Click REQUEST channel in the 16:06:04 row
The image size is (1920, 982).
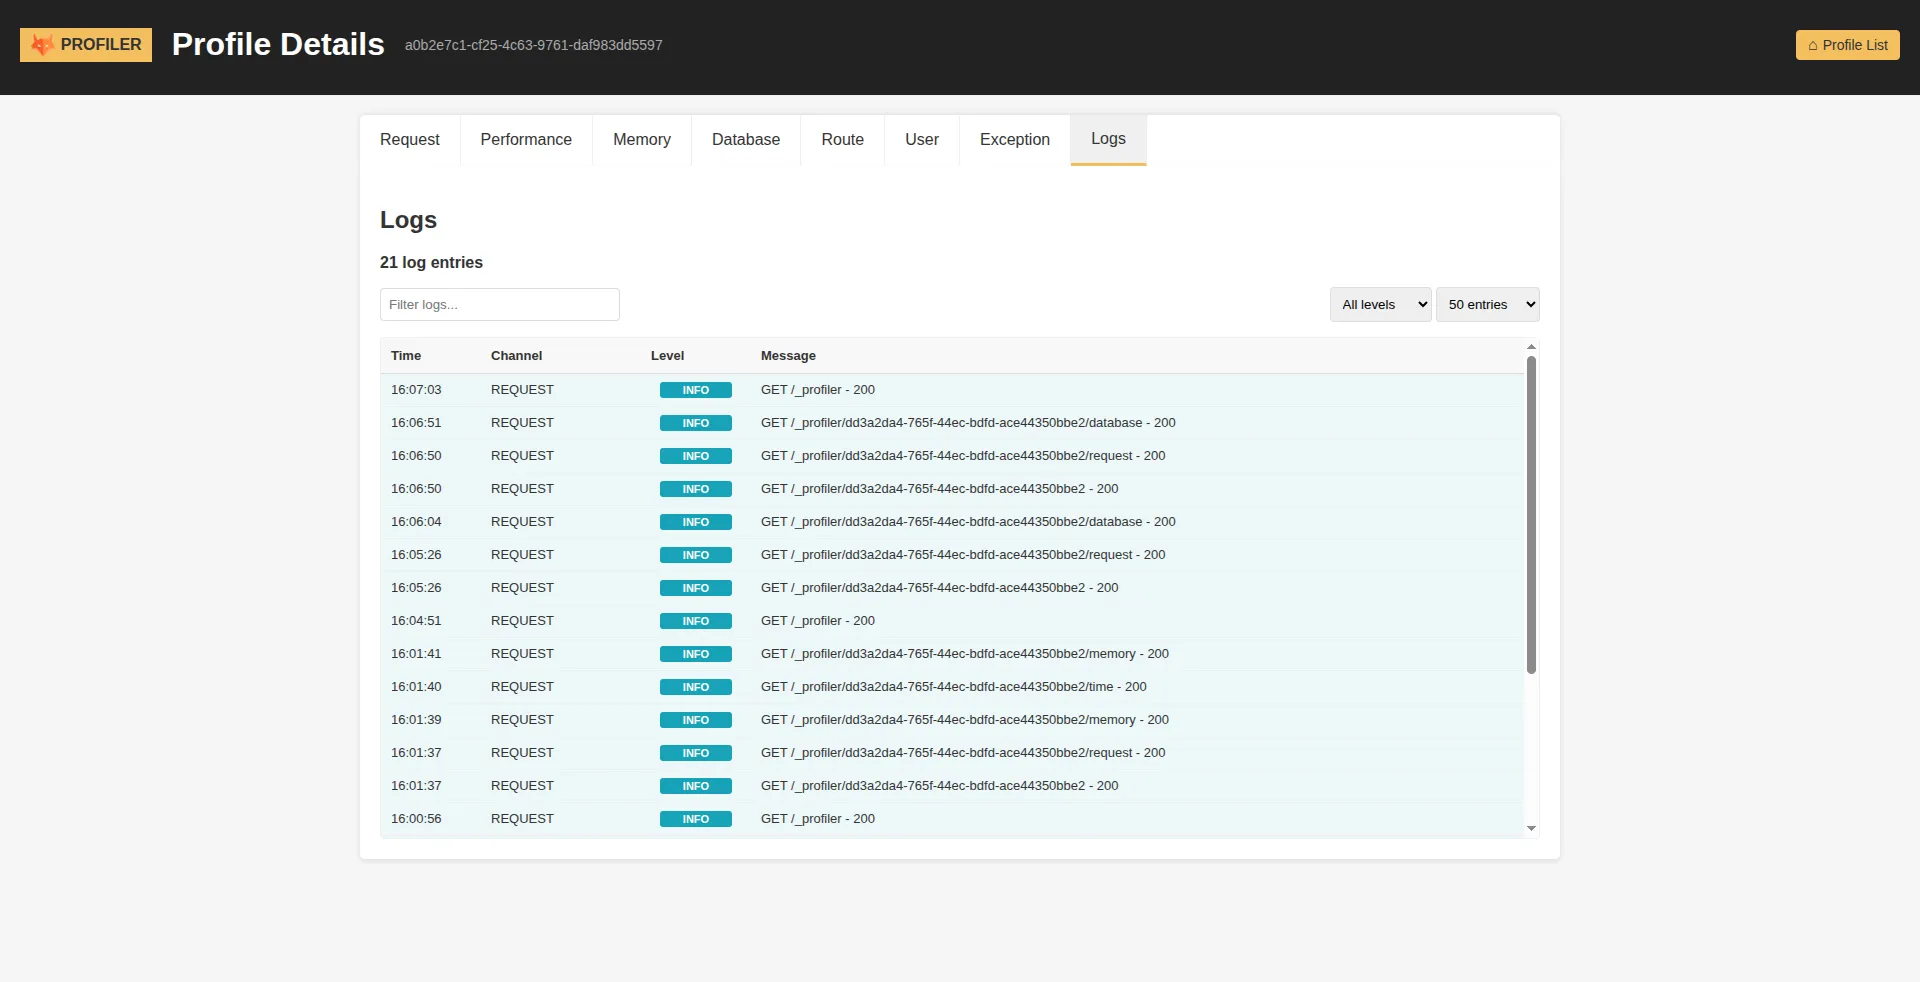tap(522, 522)
